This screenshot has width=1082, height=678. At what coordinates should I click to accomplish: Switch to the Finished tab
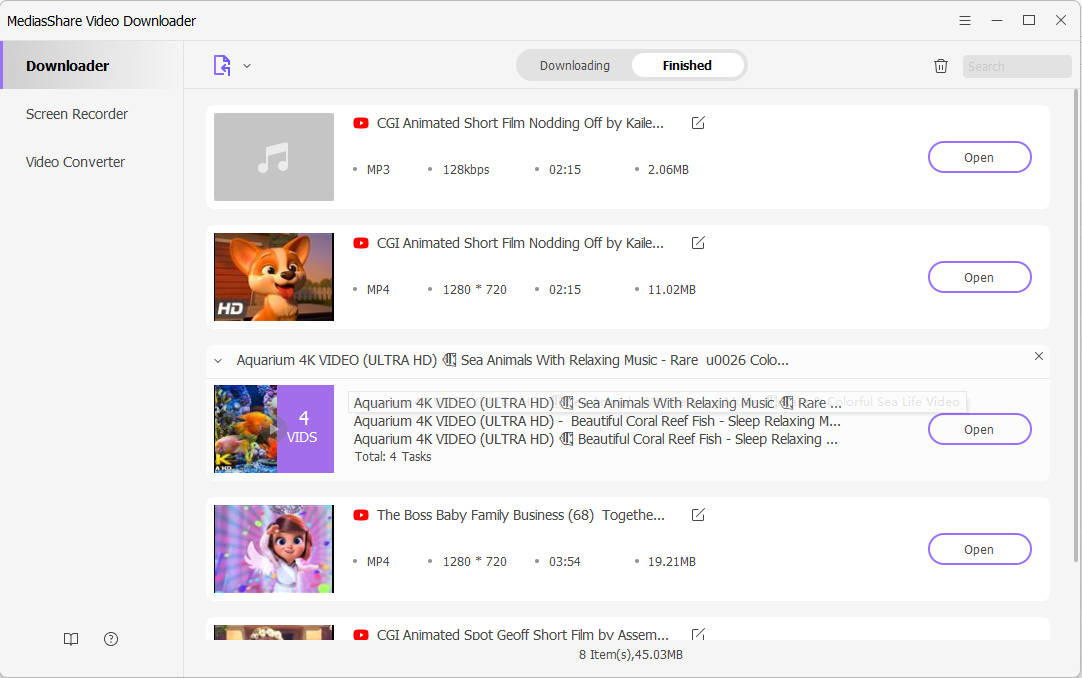pyautogui.click(x=687, y=66)
